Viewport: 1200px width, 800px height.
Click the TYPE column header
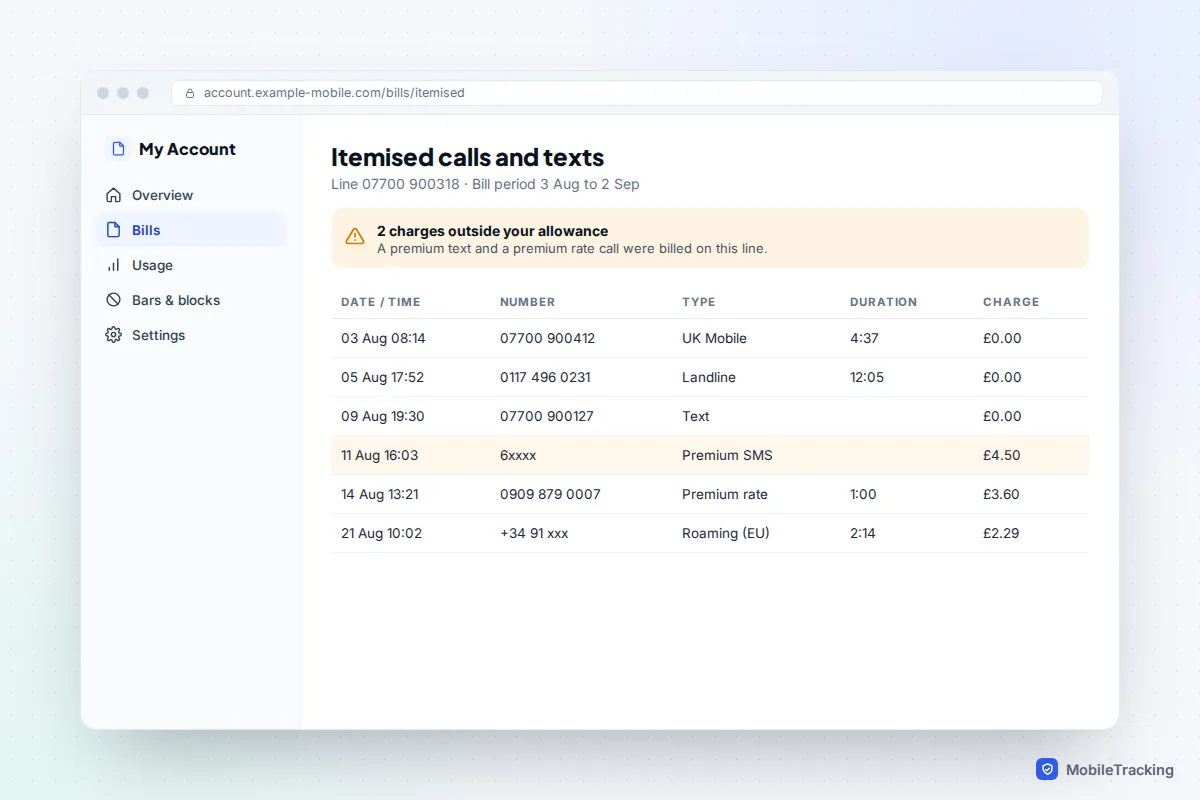699,302
